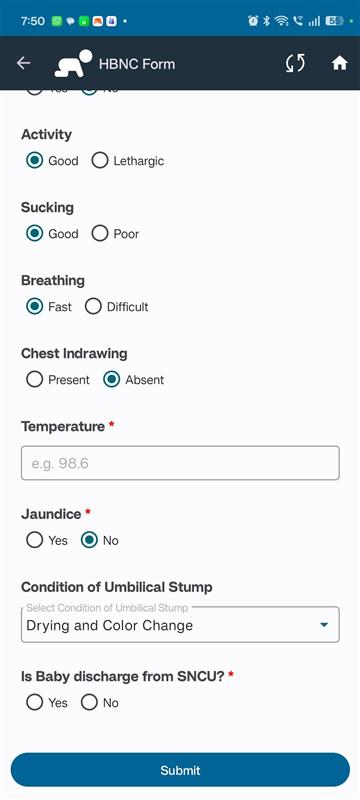Viewport: 360px width, 800px height.
Task: Tap the back arrow icon
Action: [x=23, y=63]
